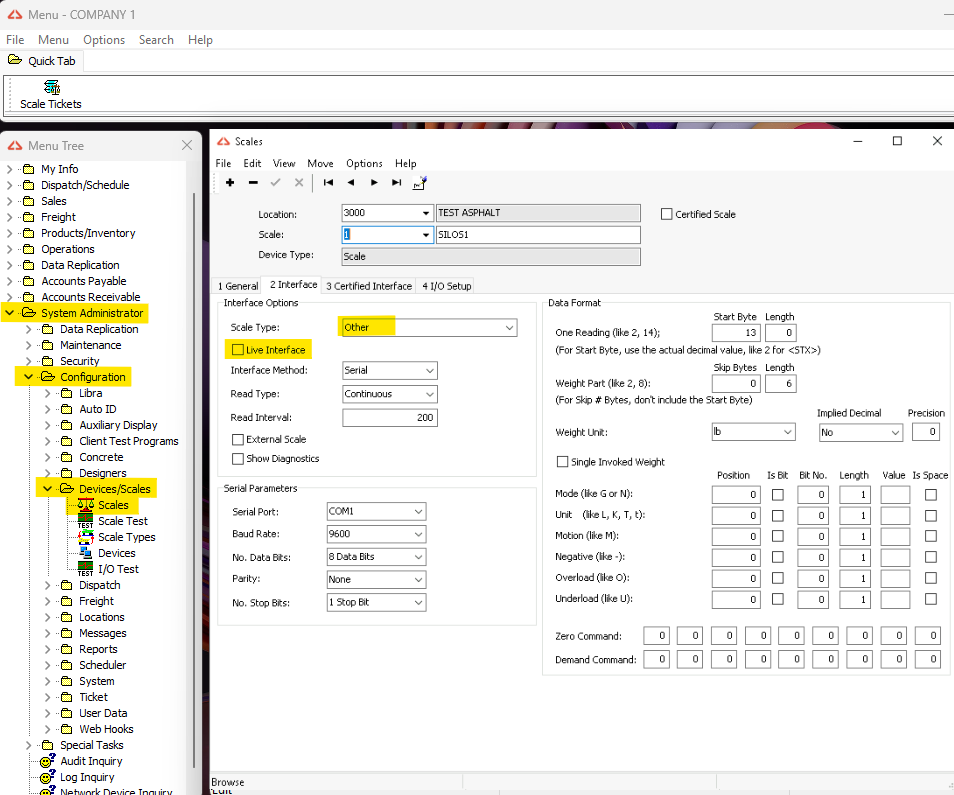The image size is (954, 795).
Task: Switch to the 3 Certified Interface tab
Action: [x=369, y=286]
